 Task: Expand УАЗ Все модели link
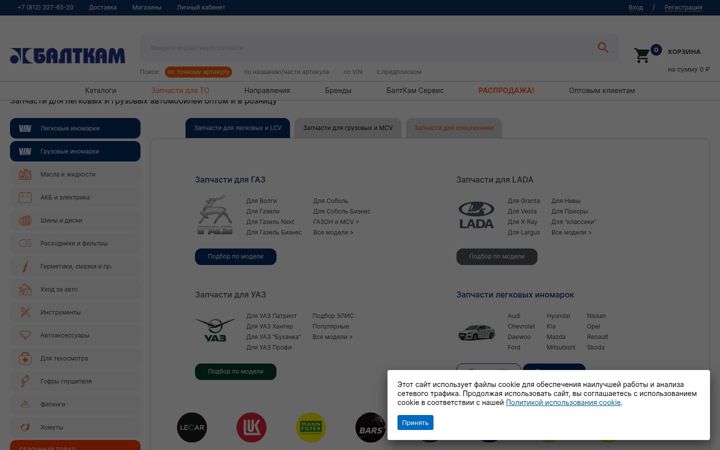(332, 337)
